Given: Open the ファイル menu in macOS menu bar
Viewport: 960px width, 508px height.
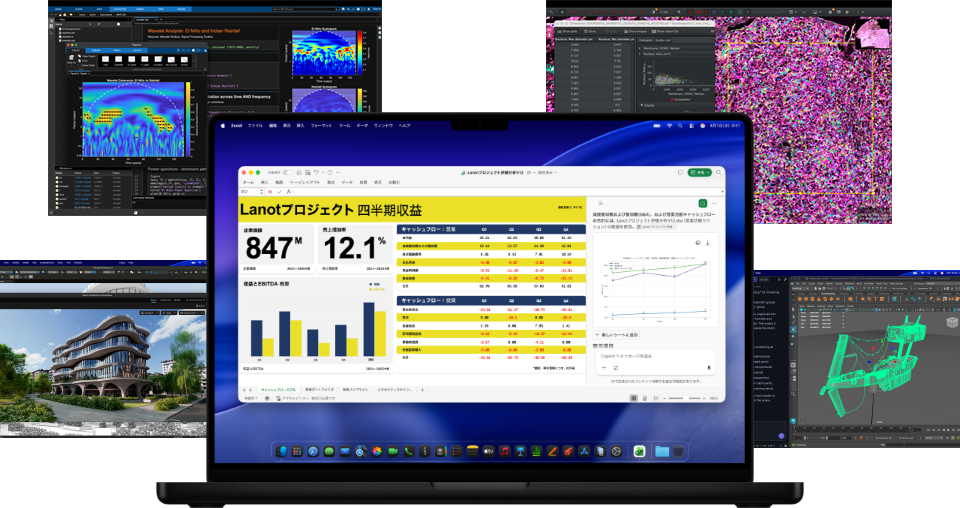Looking at the screenshot, I should (254, 125).
